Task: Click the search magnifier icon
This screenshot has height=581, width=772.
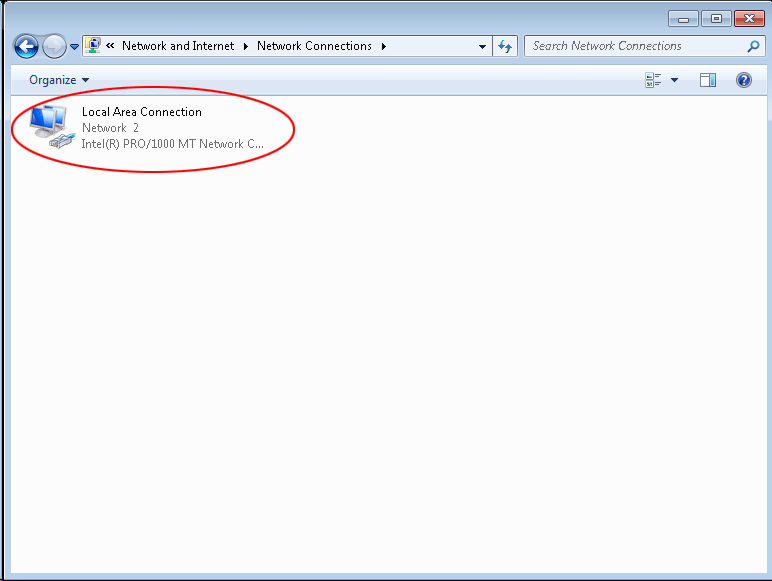Action: point(753,46)
